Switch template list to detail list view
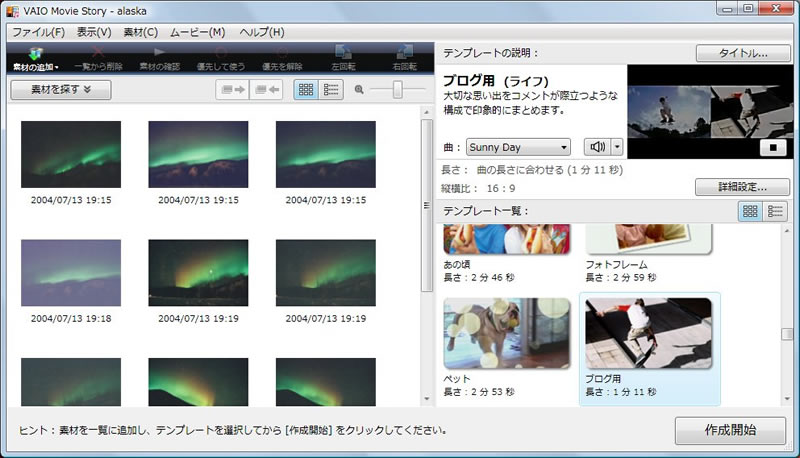800x458 pixels. tap(775, 211)
